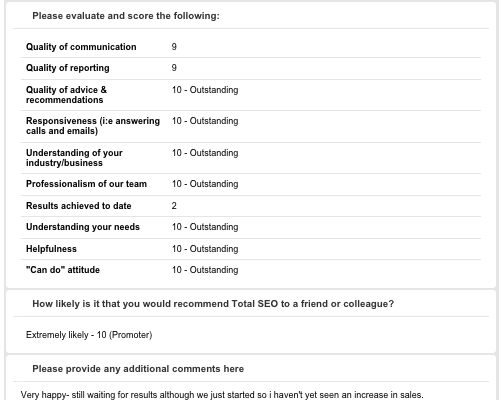Select the Responsiveness 10 - Outstanding value
This screenshot has height=400, width=503.
[205, 121]
